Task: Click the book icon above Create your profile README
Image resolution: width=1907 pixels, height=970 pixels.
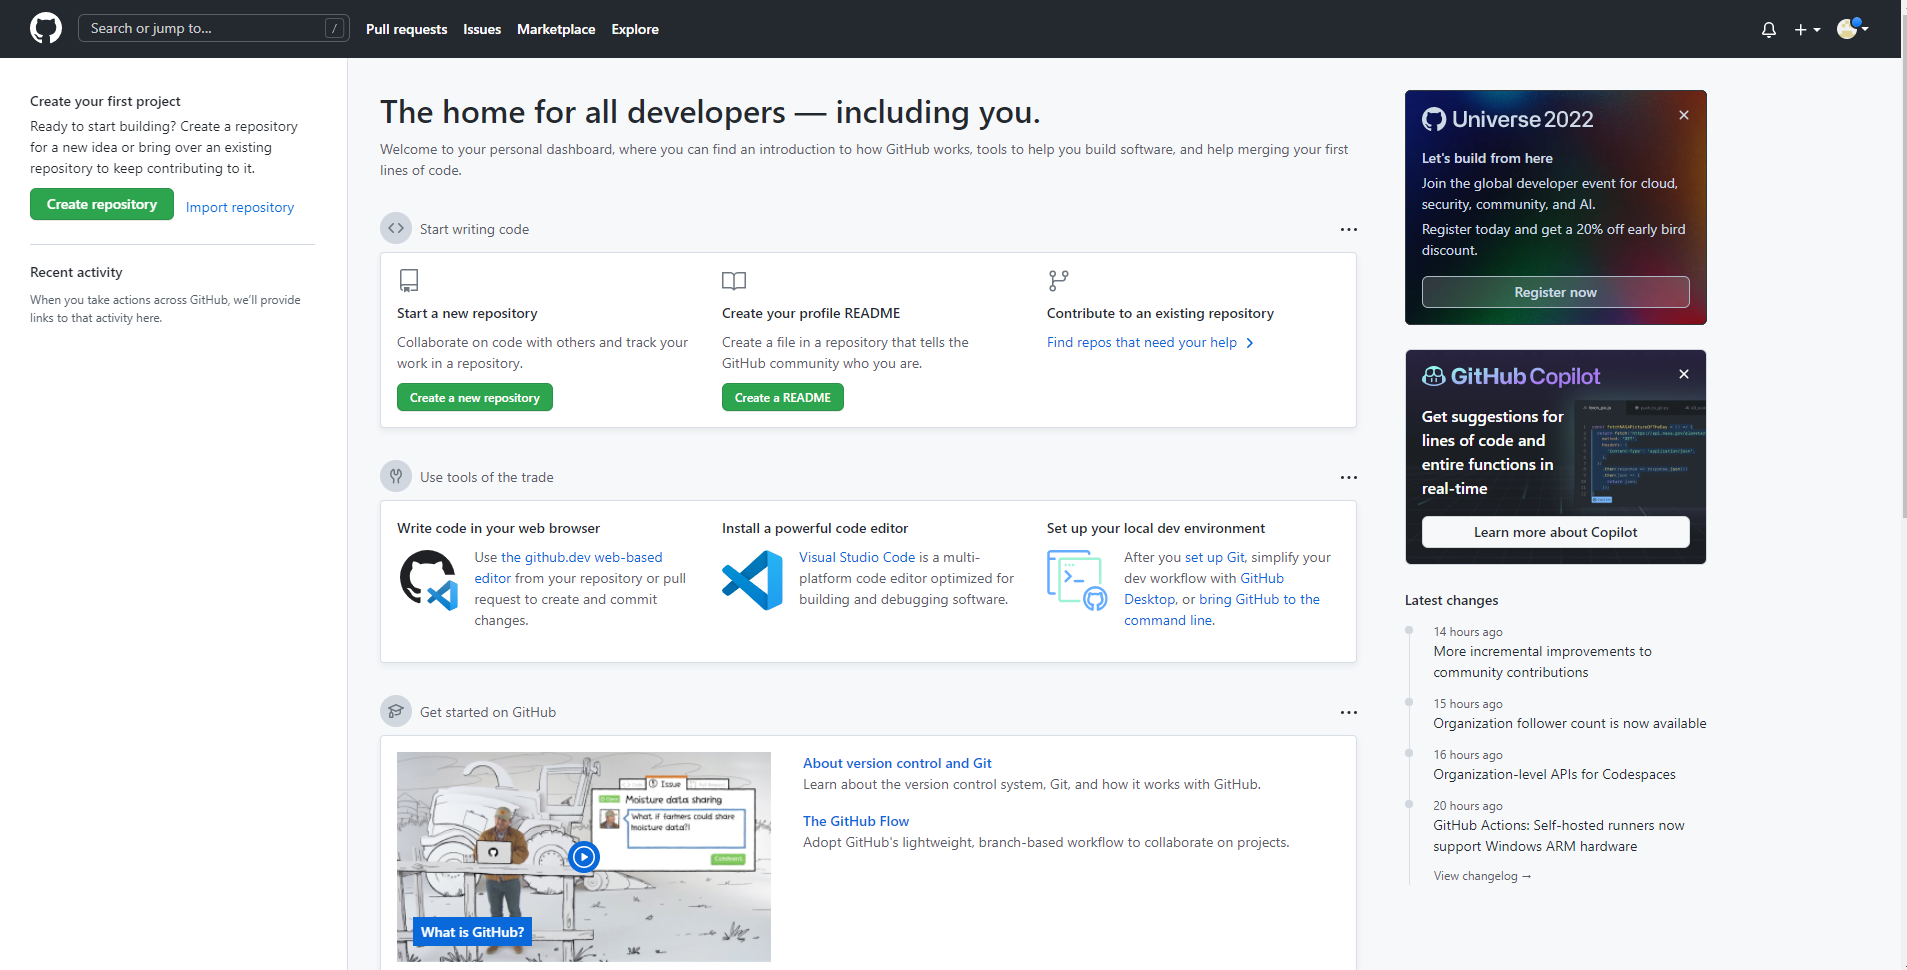Action: (x=734, y=280)
